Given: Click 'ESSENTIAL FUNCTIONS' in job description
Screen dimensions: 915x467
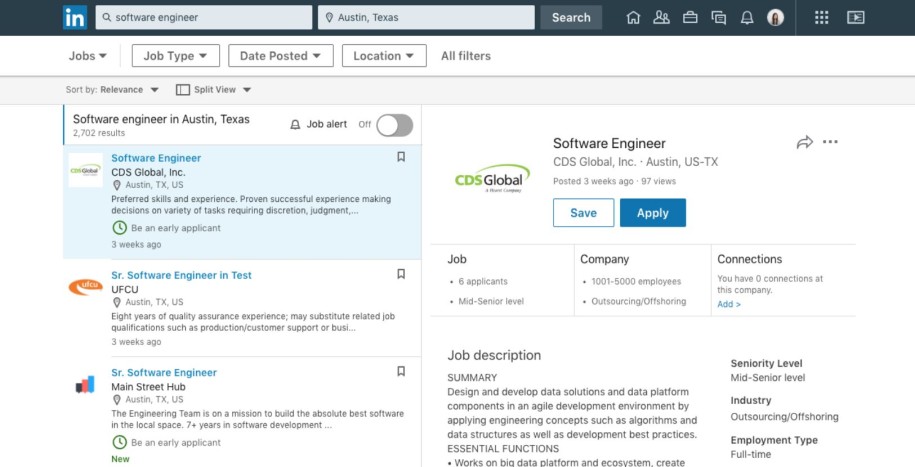Looking at the screenshot, I should 503,449.
